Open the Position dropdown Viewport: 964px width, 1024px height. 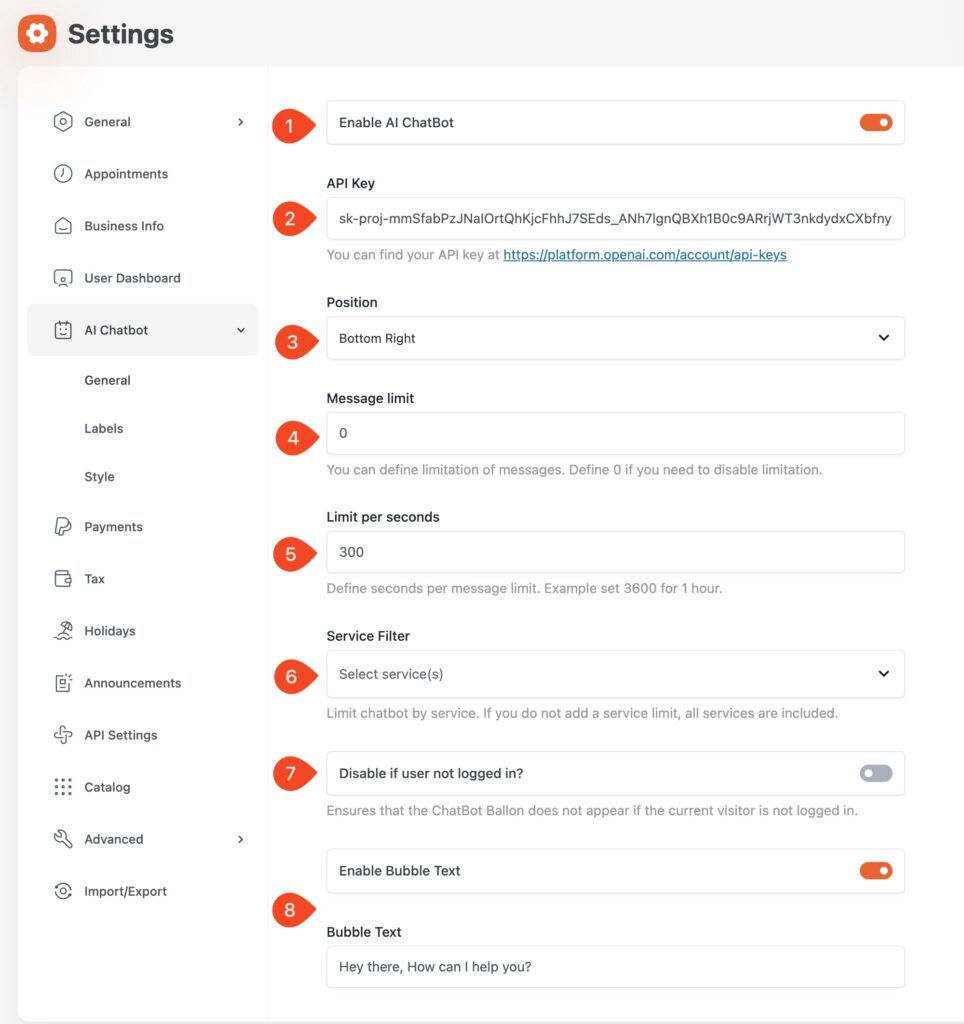615,338
